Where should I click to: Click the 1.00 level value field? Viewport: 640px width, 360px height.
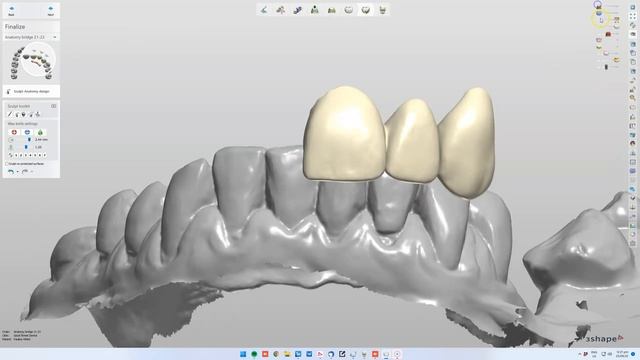pyautogui.click(x=39, y=147)
